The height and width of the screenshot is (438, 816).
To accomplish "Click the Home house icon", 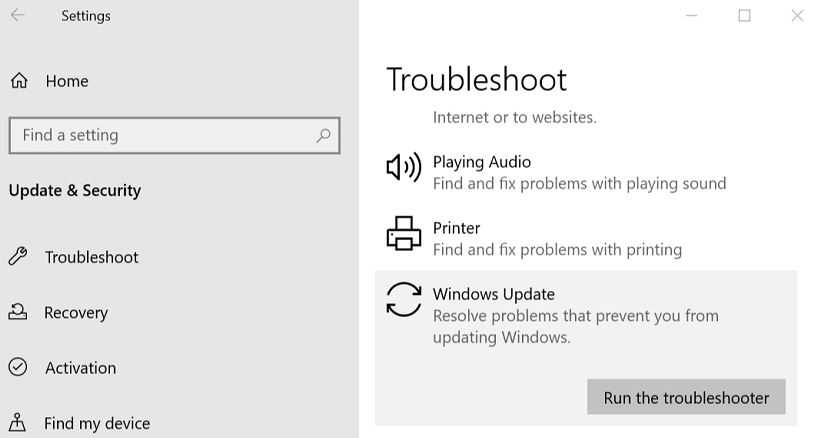I will pyautogui.click(x=19, y=81).
